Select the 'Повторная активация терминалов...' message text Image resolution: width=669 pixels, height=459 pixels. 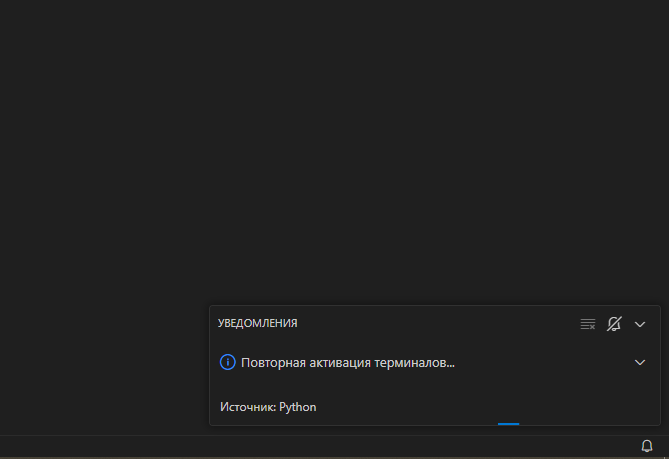coord(348,363)
